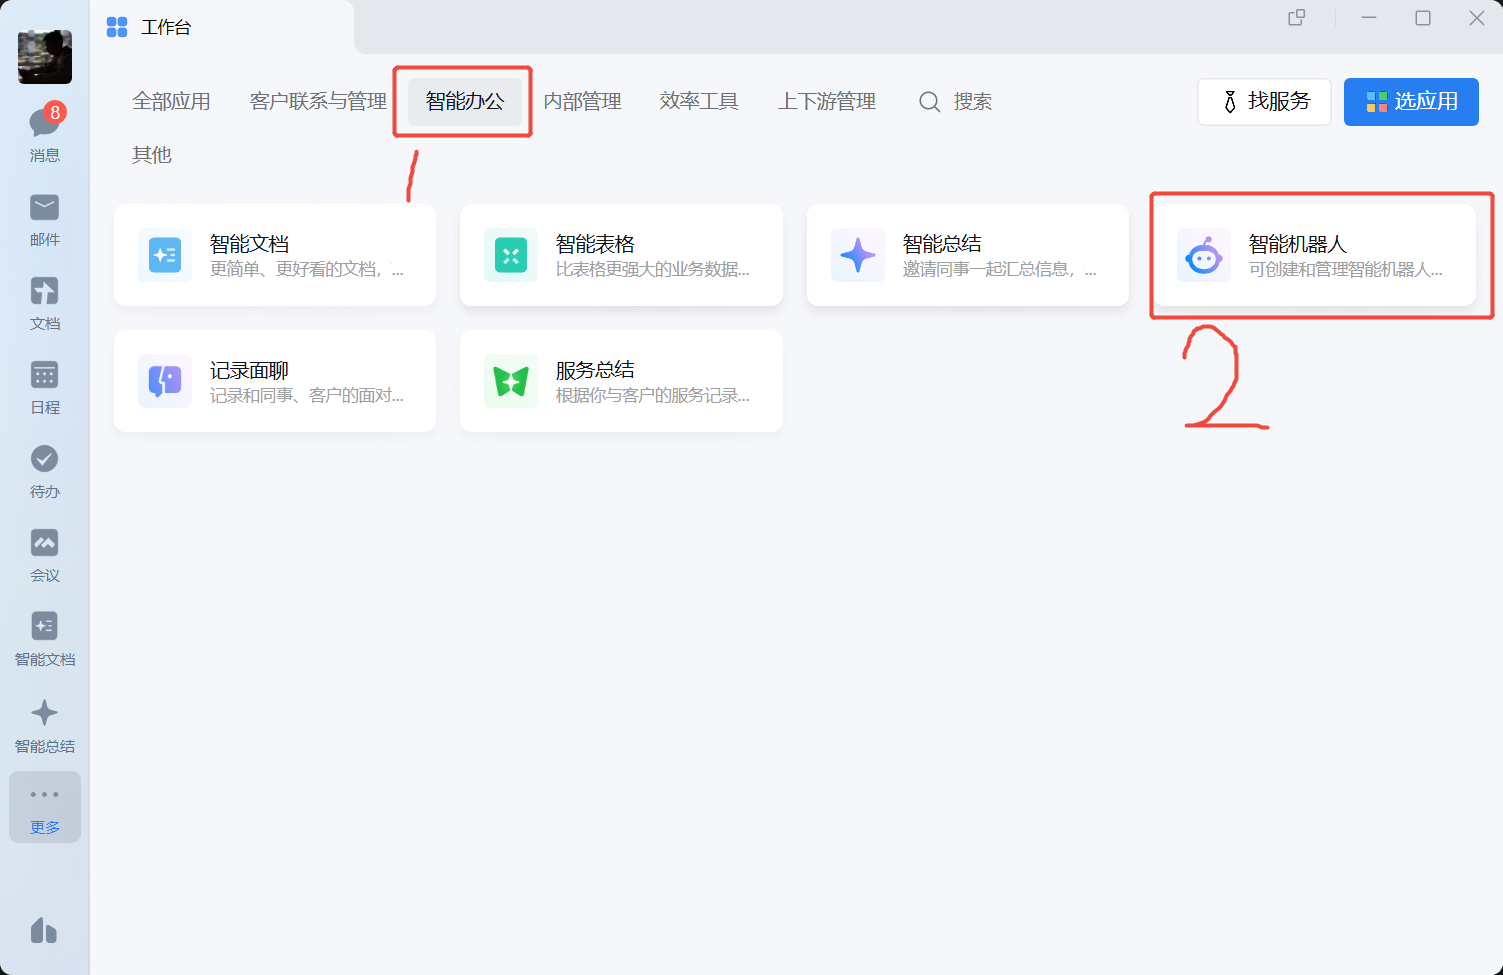Click the 工作台 grid icon in title tab
This screenshot has width=1503, height=975.
coord(117,27)
